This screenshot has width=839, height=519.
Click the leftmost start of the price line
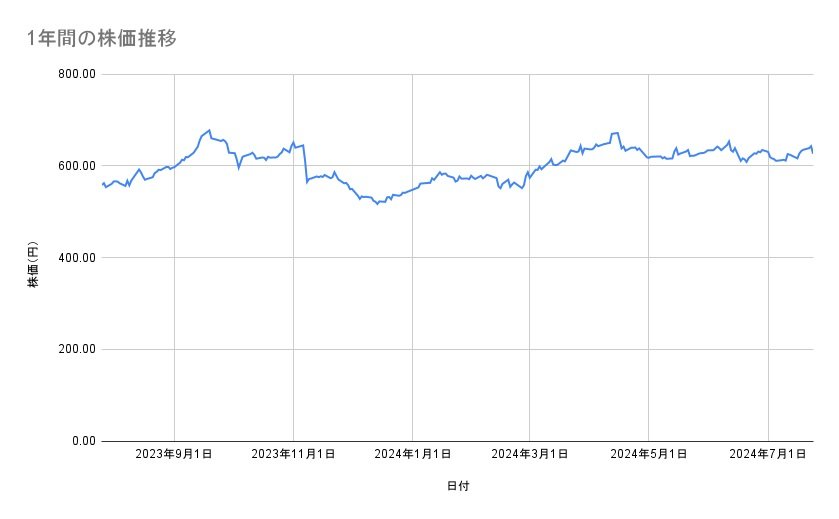[103, 183]
